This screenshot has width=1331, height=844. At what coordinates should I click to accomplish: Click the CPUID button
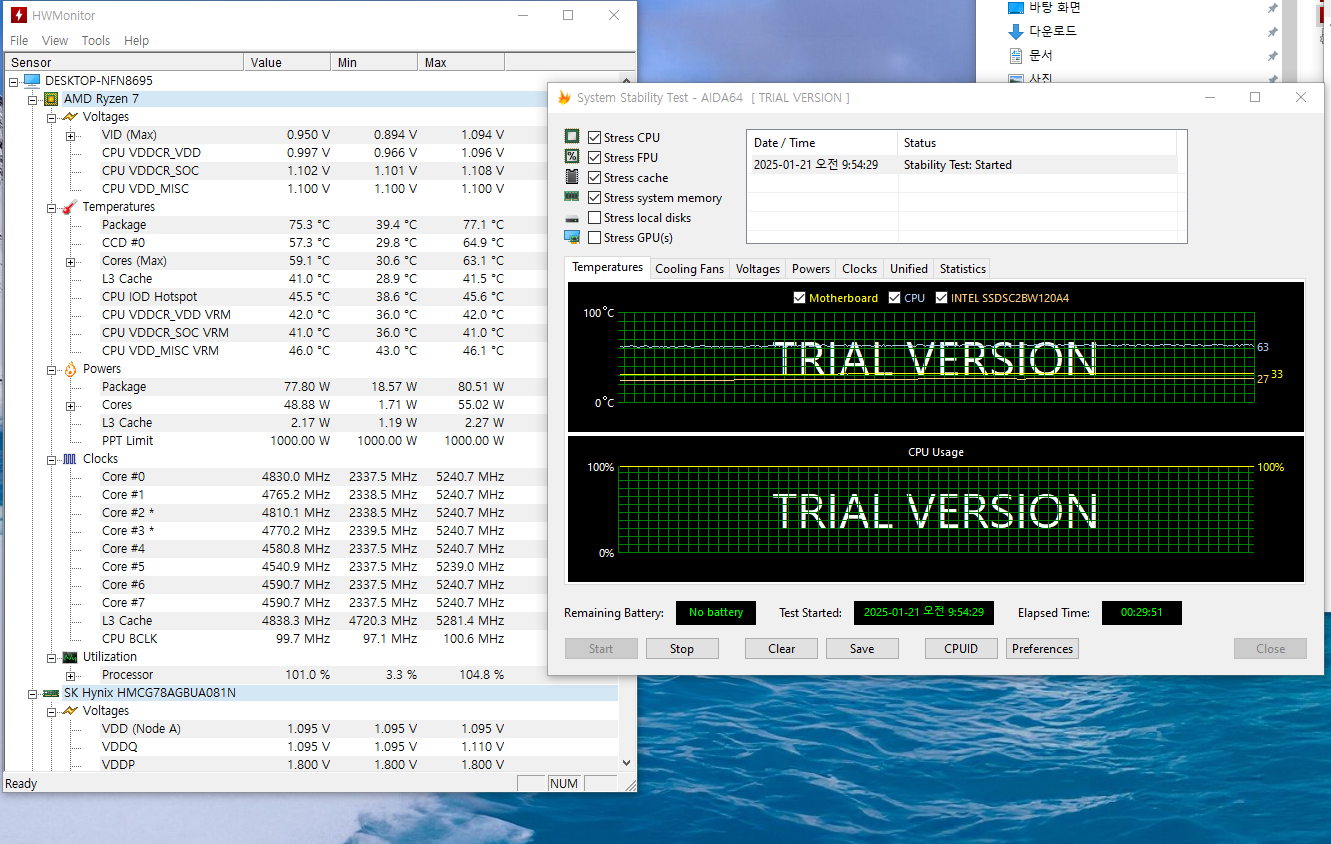tap(961, 649)
